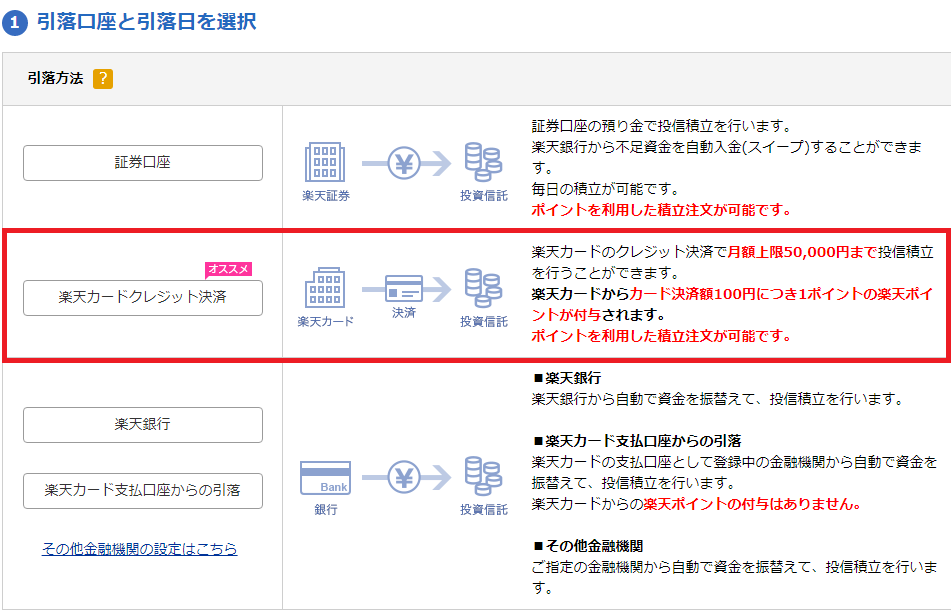Viewport: 951px width, 610px height.
Task: Select the 楽天銀行 button
Action: (x=143, y=424)
